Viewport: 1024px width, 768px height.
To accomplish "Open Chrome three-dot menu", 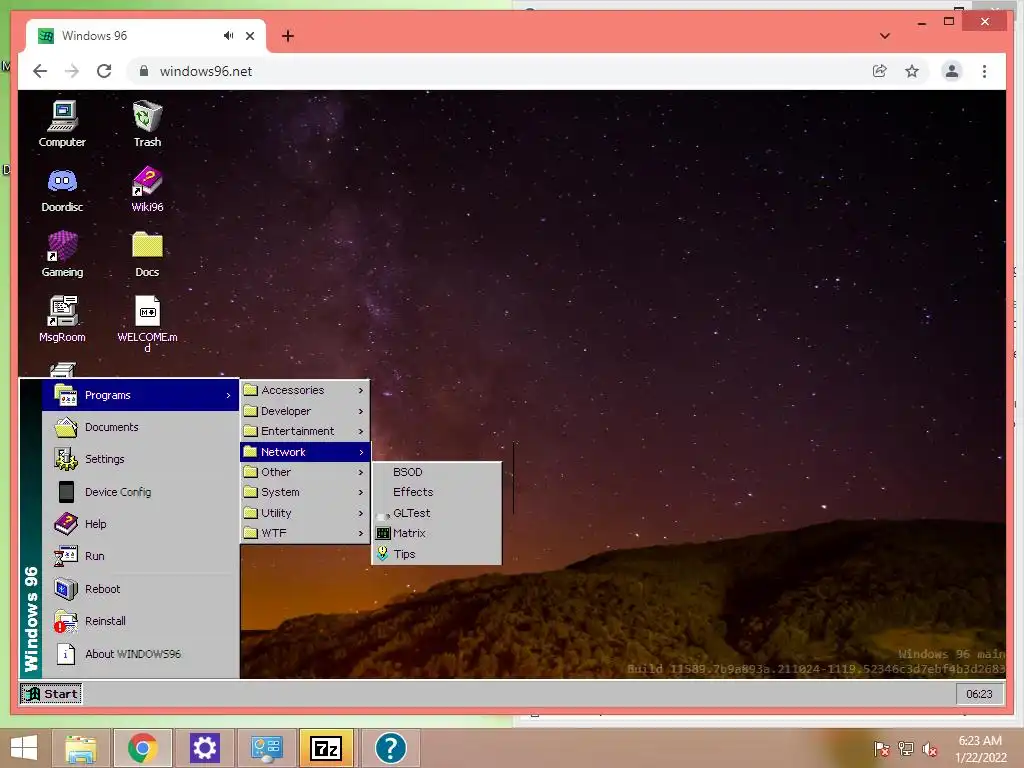I will click(x=984, y=71).
